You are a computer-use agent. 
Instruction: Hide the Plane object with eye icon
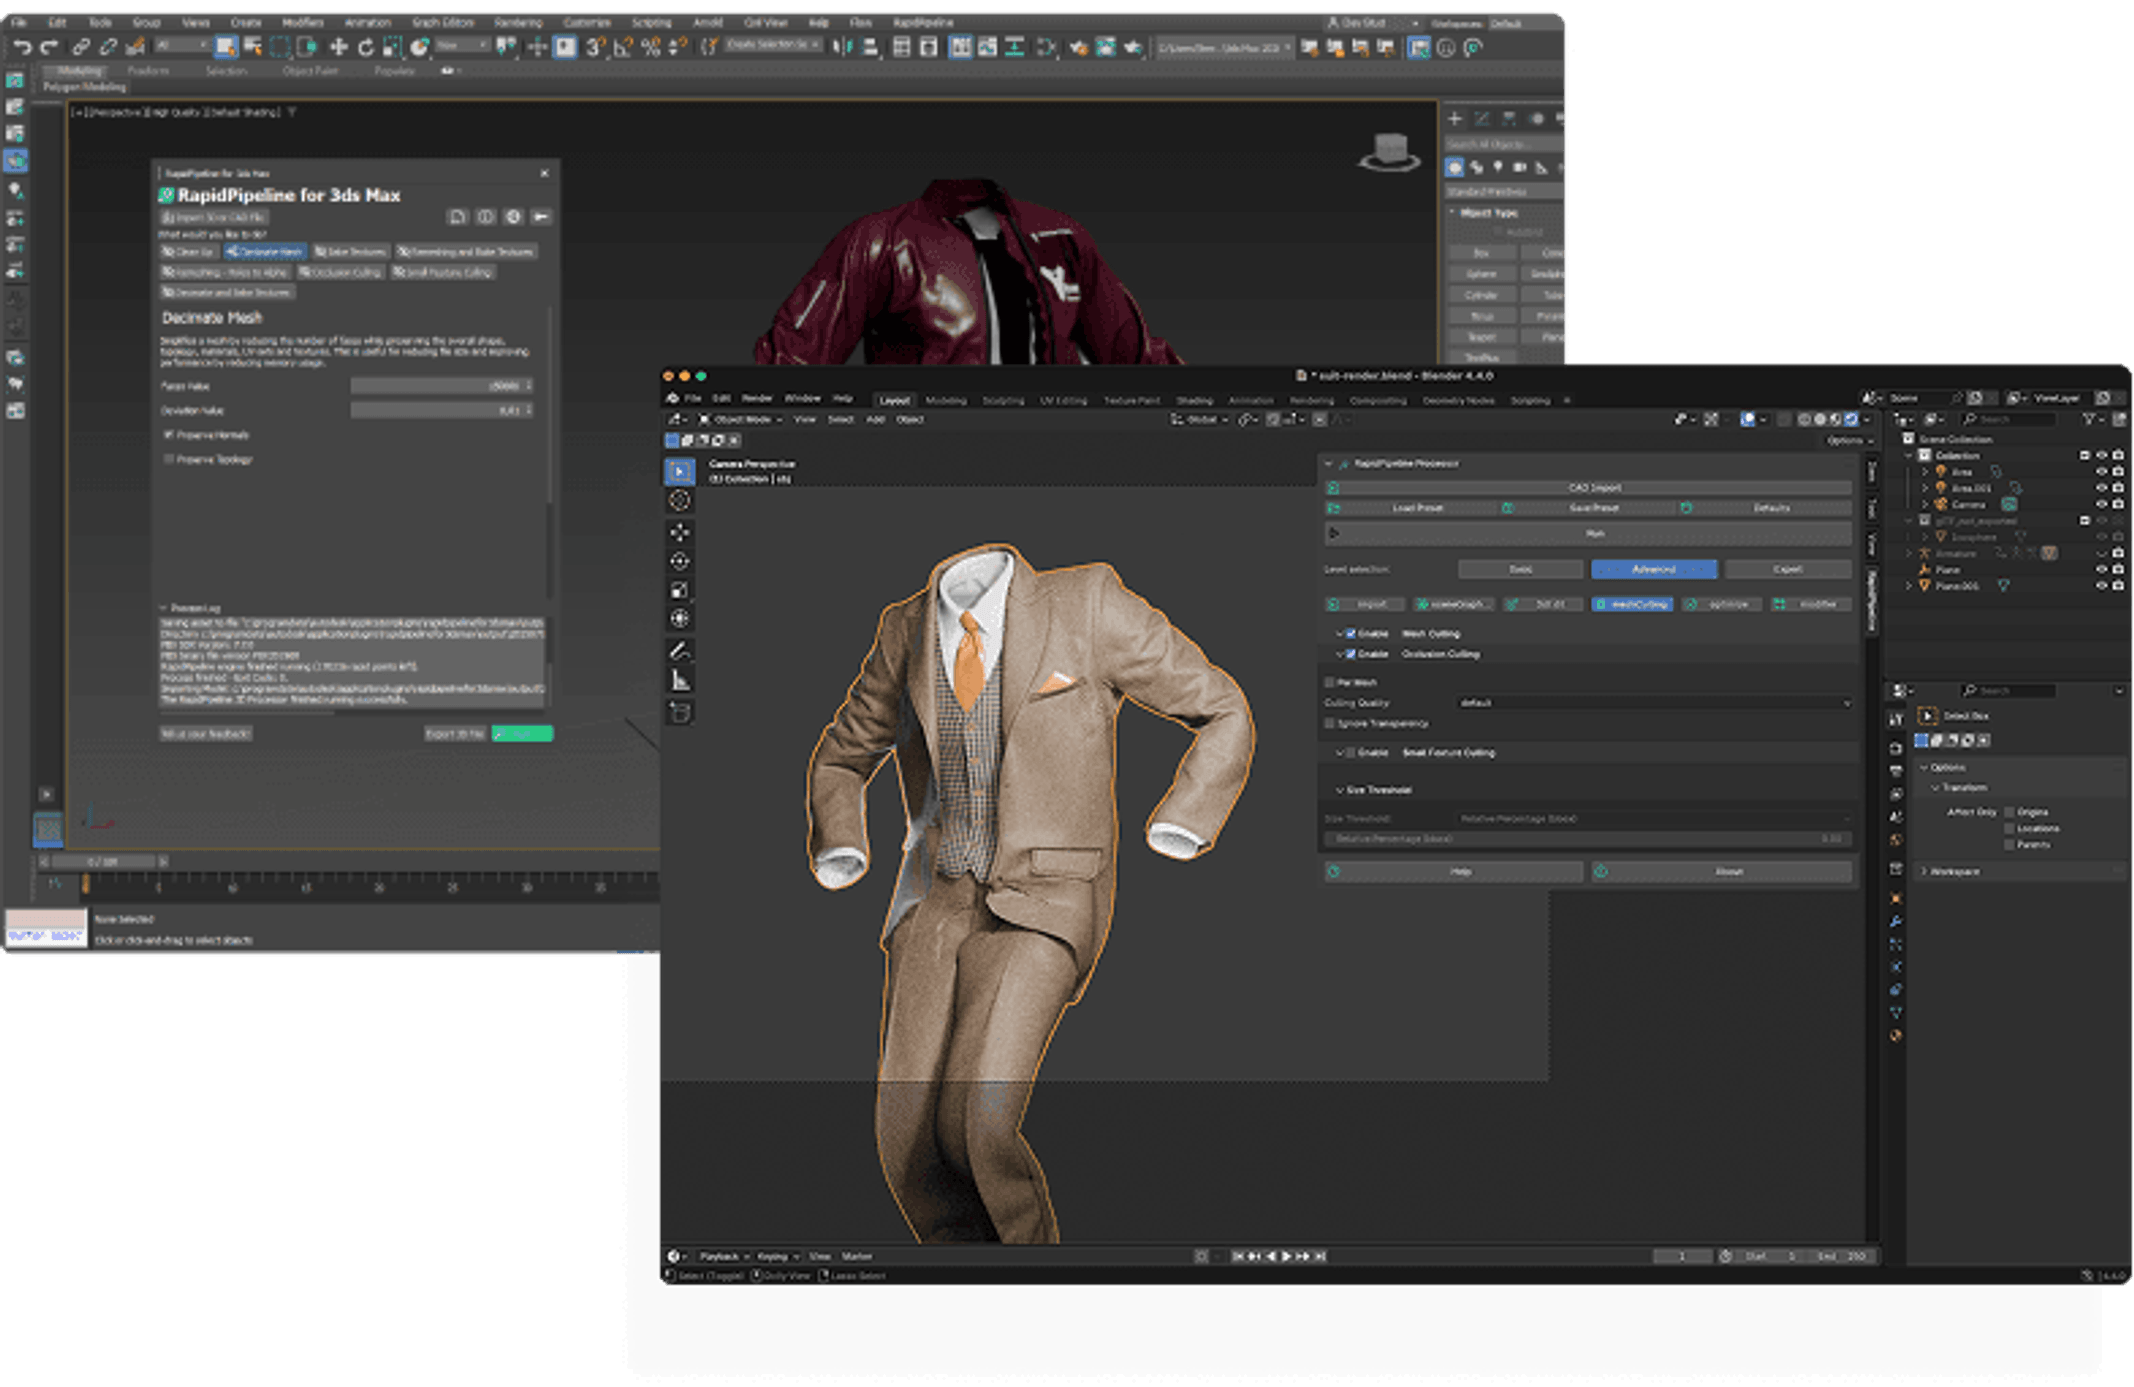click(x=2101, y=570)
